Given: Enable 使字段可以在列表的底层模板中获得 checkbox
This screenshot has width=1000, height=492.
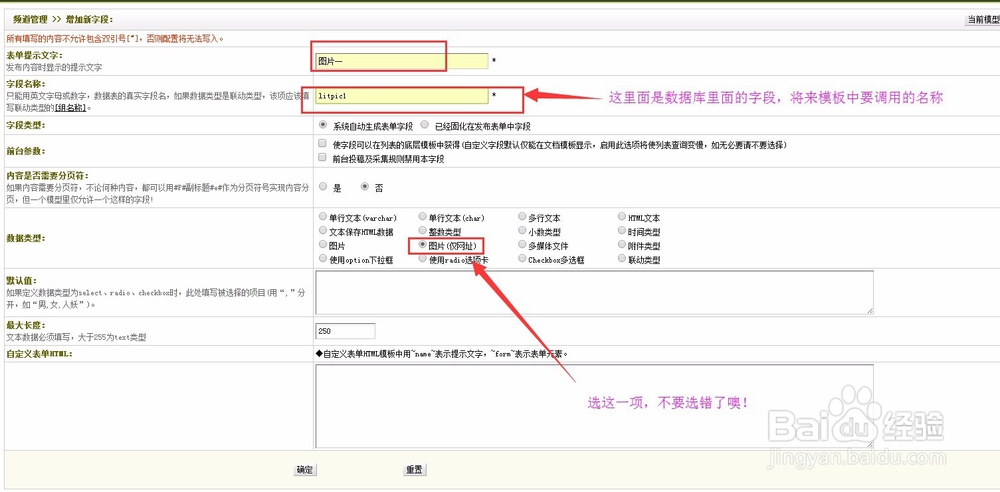Looking at the screenshot, I should pyautogui.click(x=323, y=144).
